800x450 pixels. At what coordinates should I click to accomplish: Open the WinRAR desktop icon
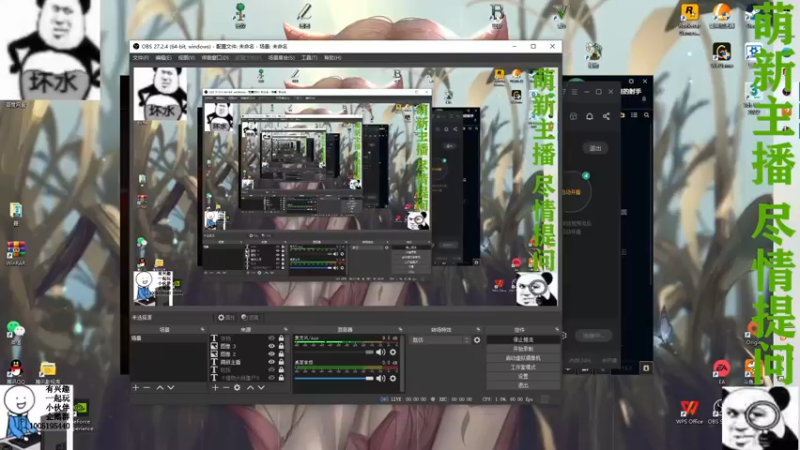coord(16,253)
